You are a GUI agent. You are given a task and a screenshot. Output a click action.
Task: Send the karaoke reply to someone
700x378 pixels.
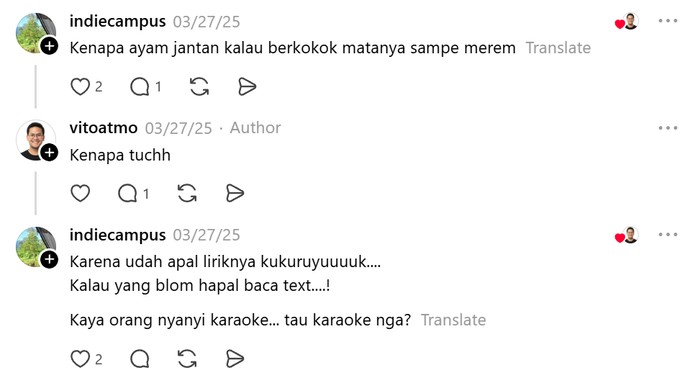click(x=235, y=359)
